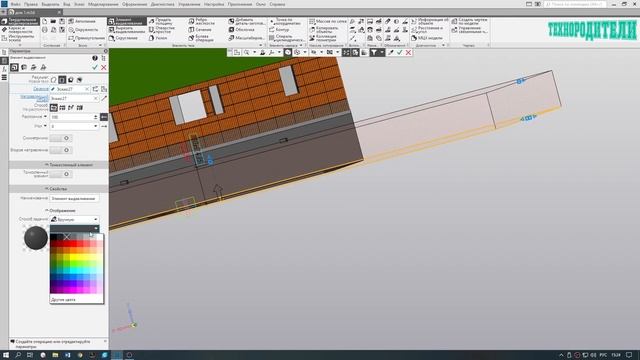Viewport: 640px width, 360px height.
Task: Toggle the Второе направление switch
Action: point(61,150)
